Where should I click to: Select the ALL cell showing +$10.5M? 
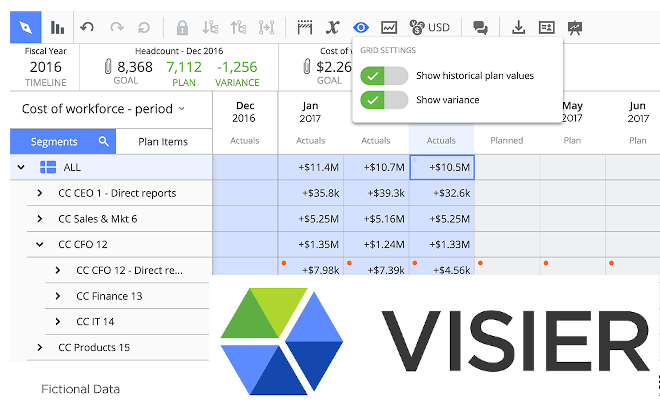442,168
